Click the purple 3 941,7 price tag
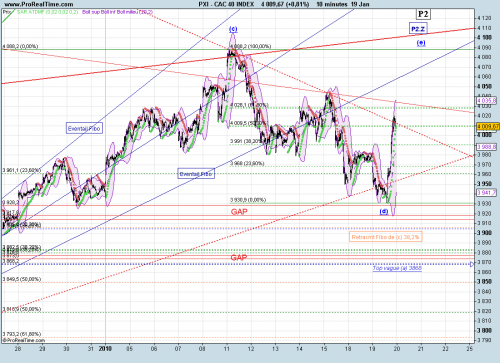The height and width of the screenshot is (363, 500). coord(487,192)
